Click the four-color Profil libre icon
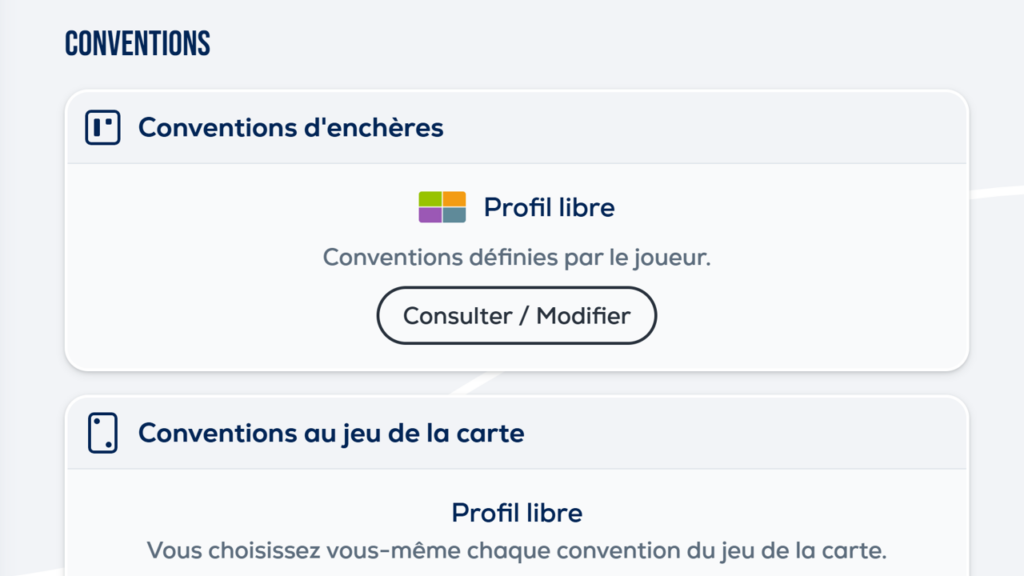Image resolution: width=1024 pixels, height=576 pixels. point(442,207)
